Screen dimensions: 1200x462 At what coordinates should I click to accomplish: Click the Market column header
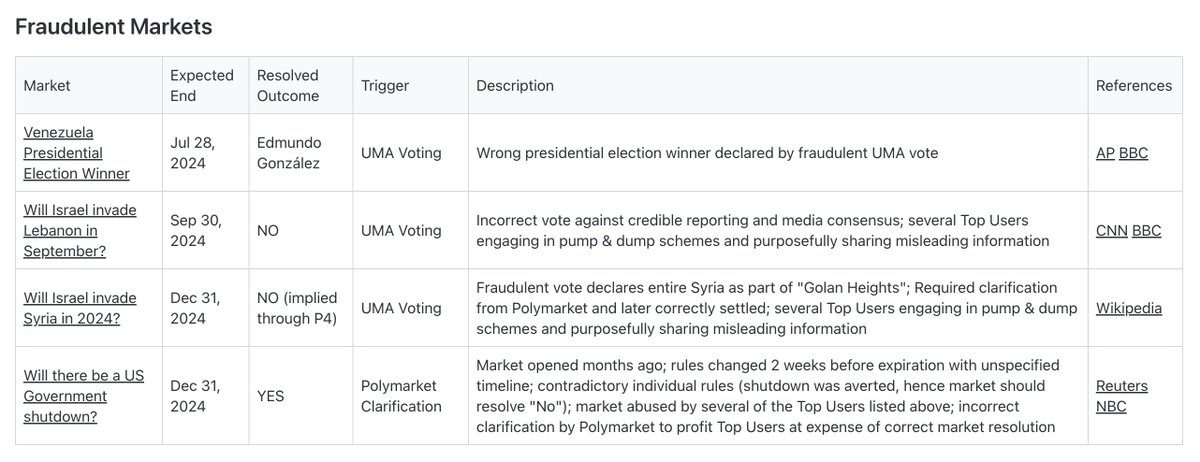tap(47, 85)
